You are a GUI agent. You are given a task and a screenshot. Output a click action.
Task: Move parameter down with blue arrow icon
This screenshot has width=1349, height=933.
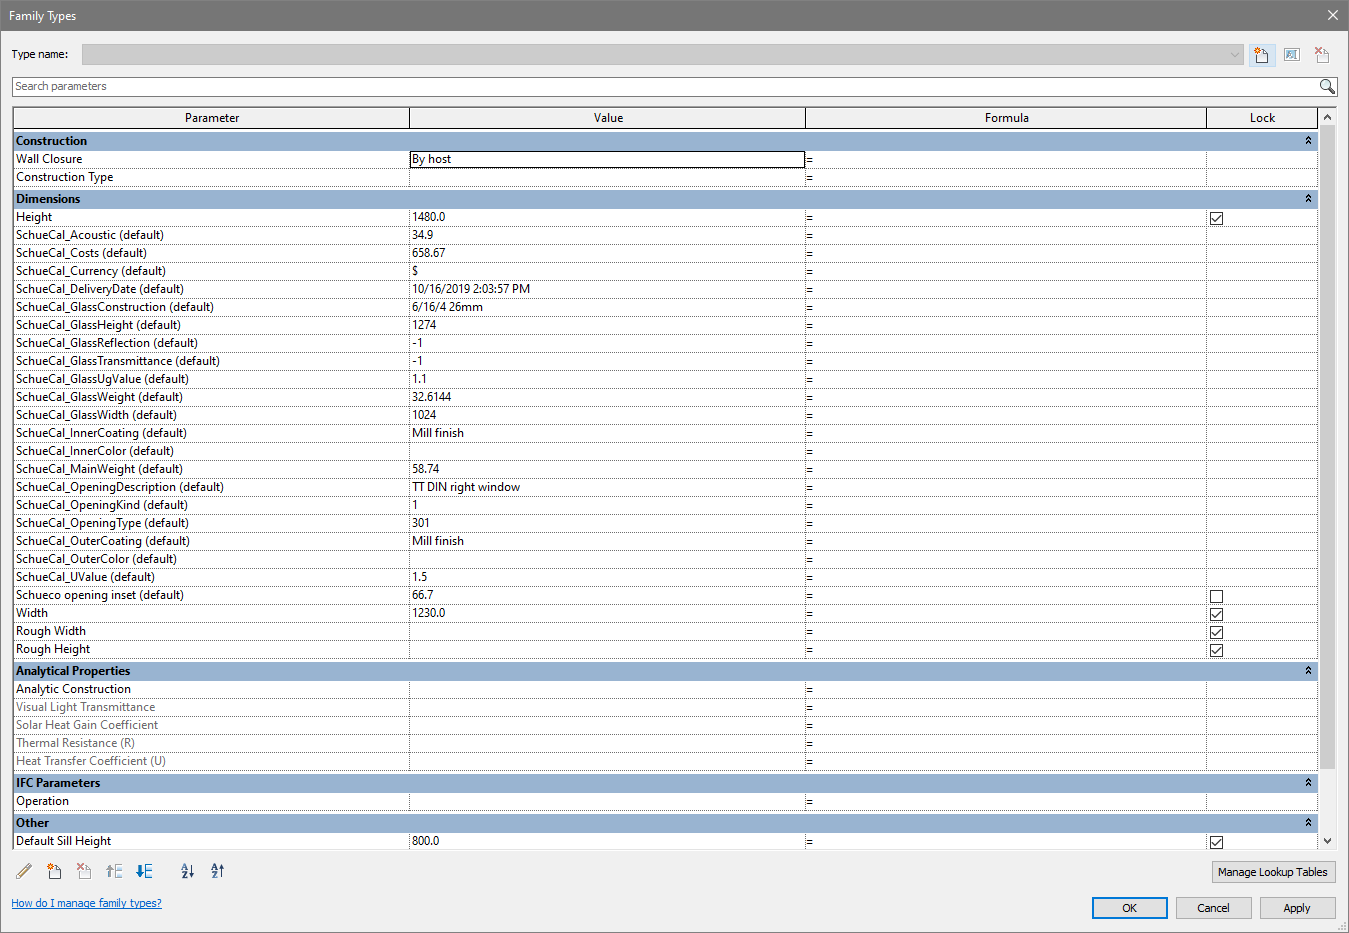coord(144,871)
